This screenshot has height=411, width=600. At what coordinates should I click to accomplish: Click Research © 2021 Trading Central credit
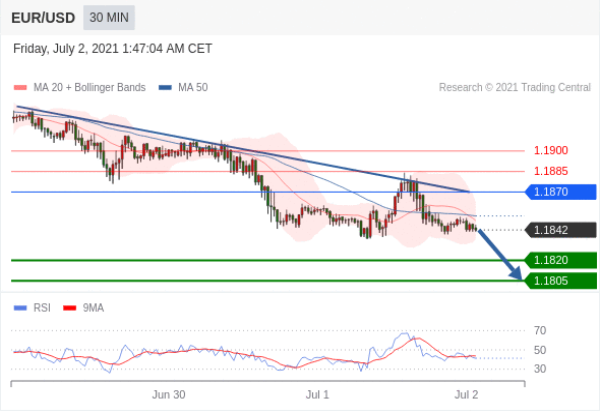515,88
